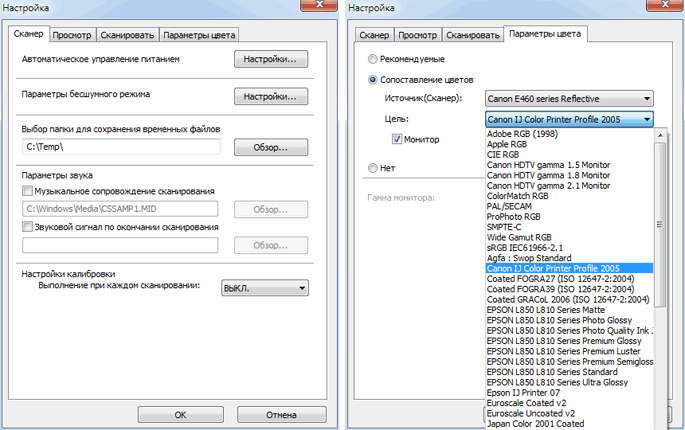Choose Coated FOGRA39 profile
The image size is (685, 430).
coord(570,289)
